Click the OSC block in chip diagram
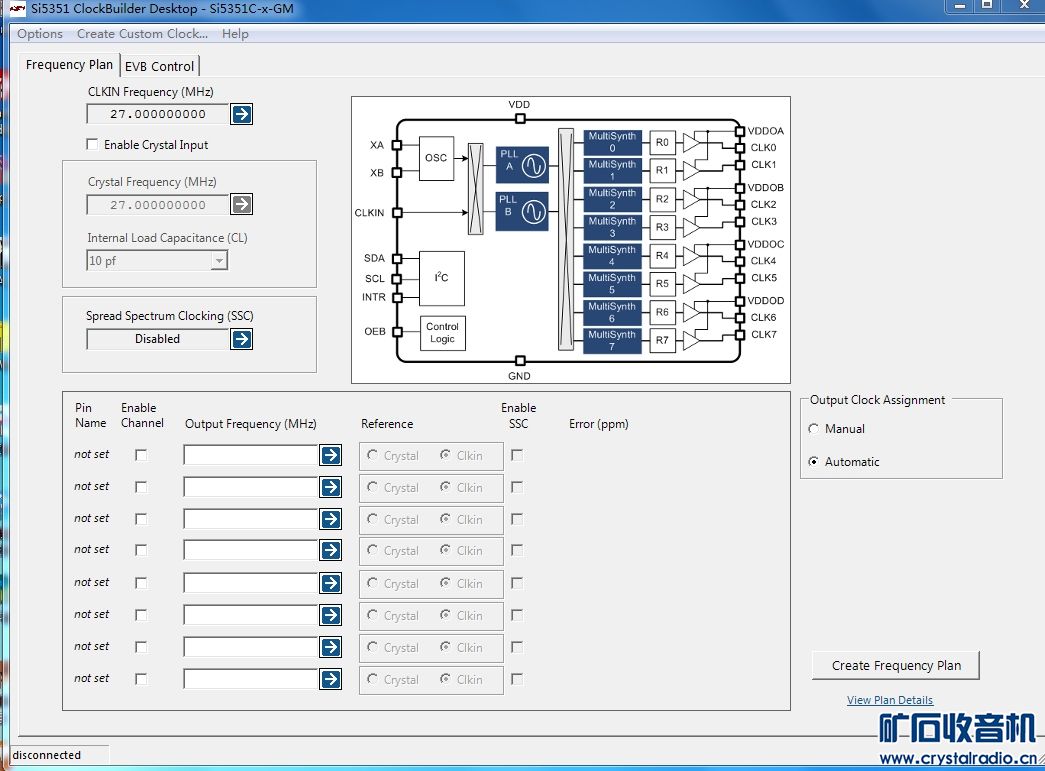Screen dimensions: 1045x771 (x=436, y=158)
